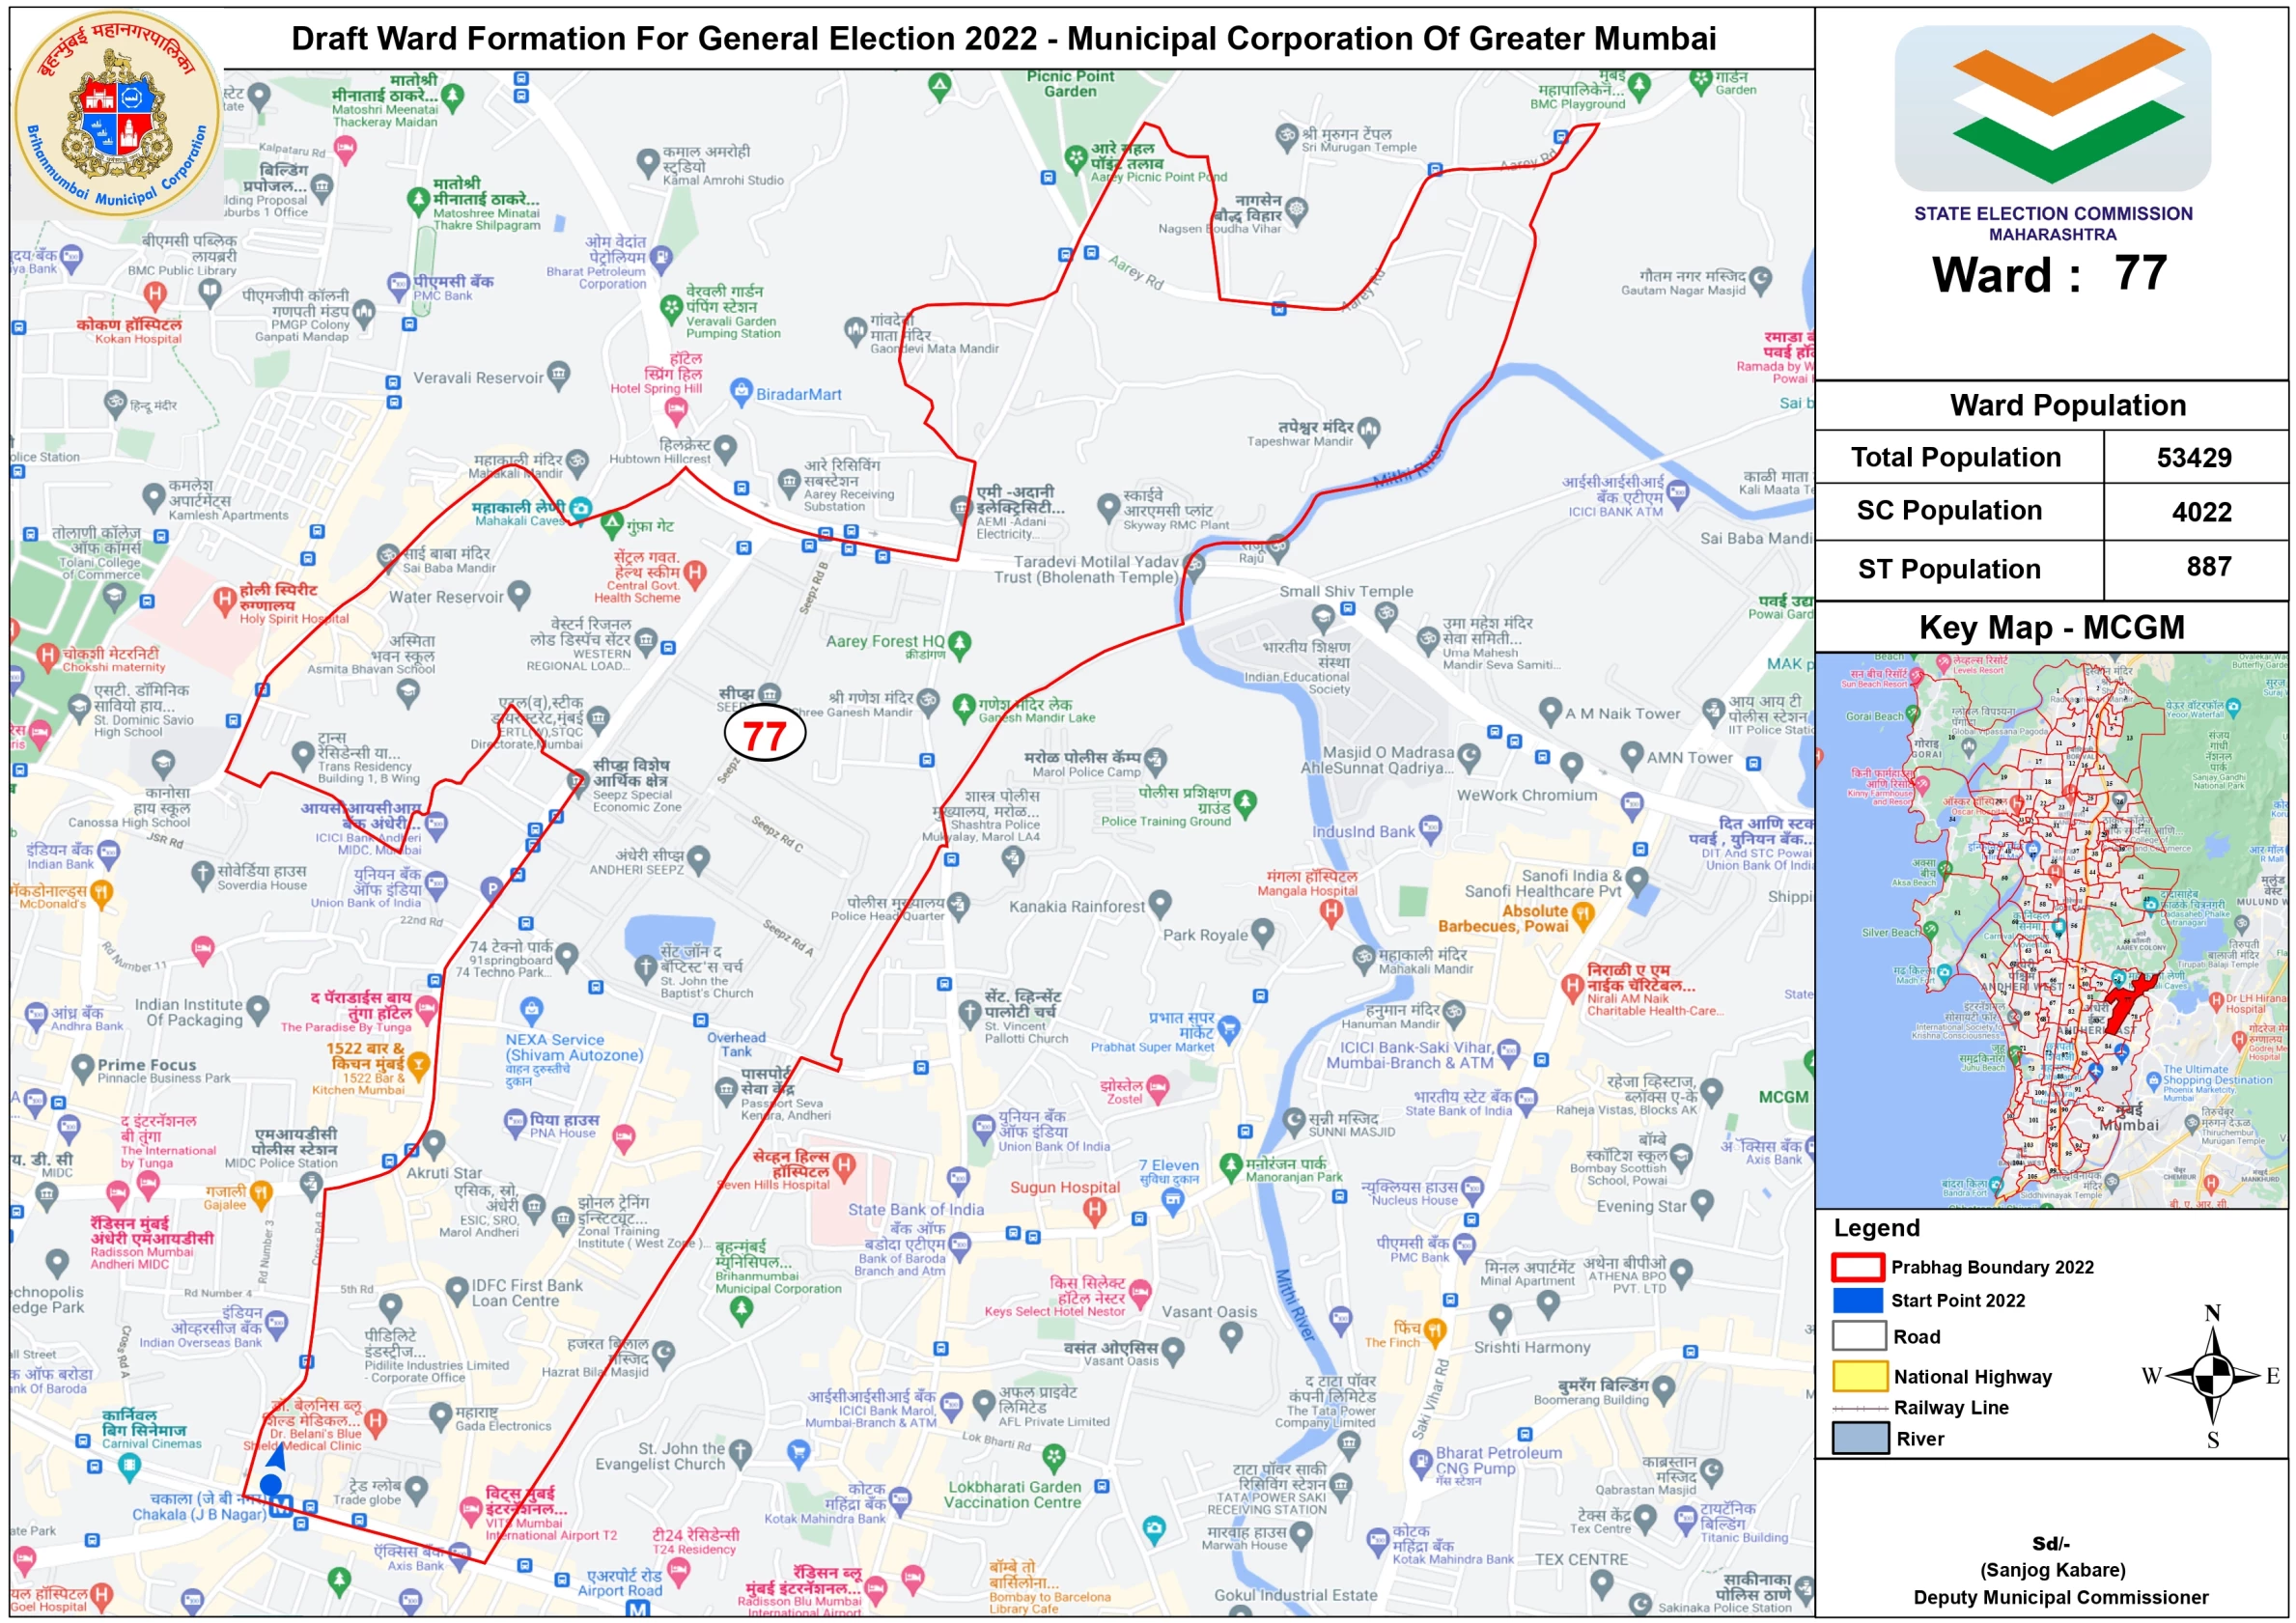Click the blue start point marker near Chakala
2296x1623 pixels.
pyautogui.click(x=270, y=1484)
